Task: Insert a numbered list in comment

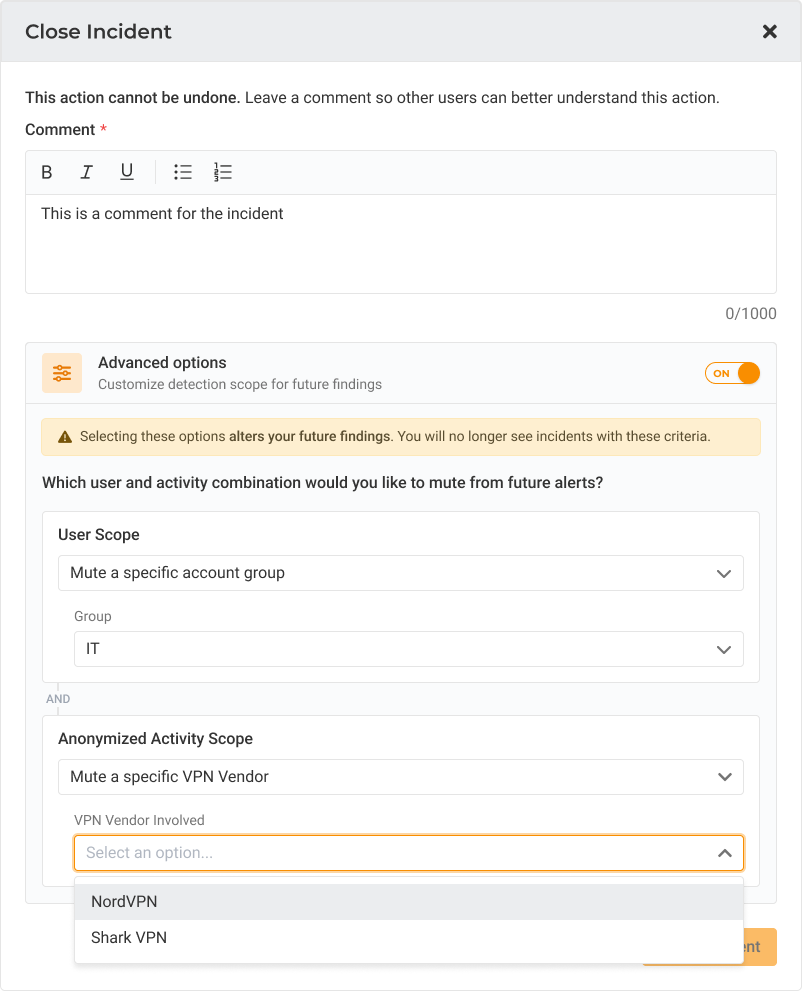Action: tap(223, 173)
